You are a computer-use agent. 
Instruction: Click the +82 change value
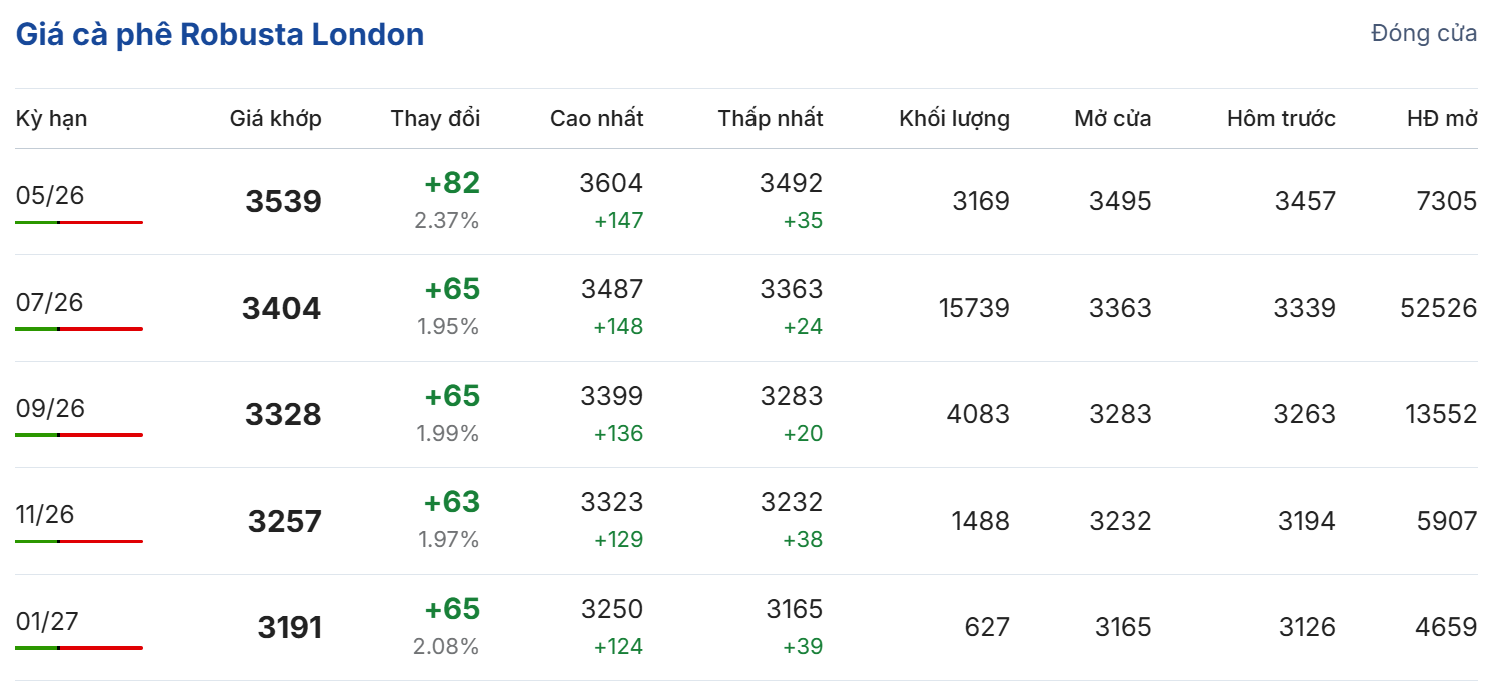point(452,184)
